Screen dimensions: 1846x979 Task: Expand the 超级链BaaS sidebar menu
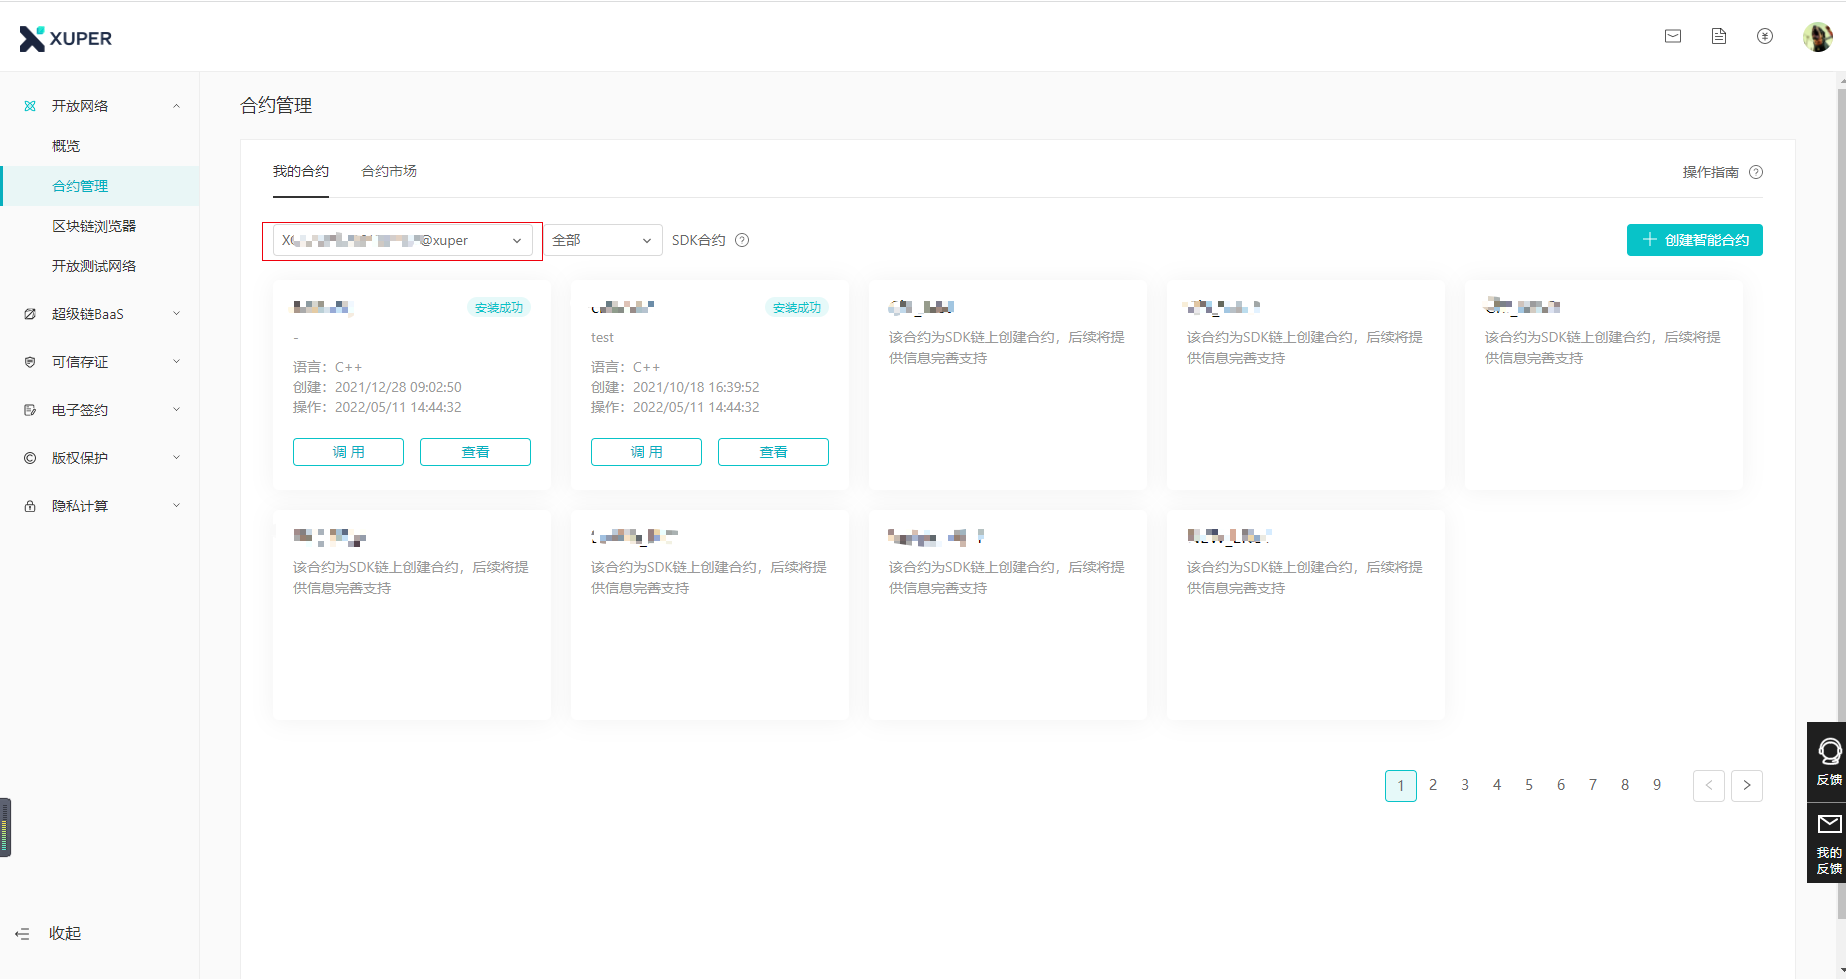pos(100,314)
